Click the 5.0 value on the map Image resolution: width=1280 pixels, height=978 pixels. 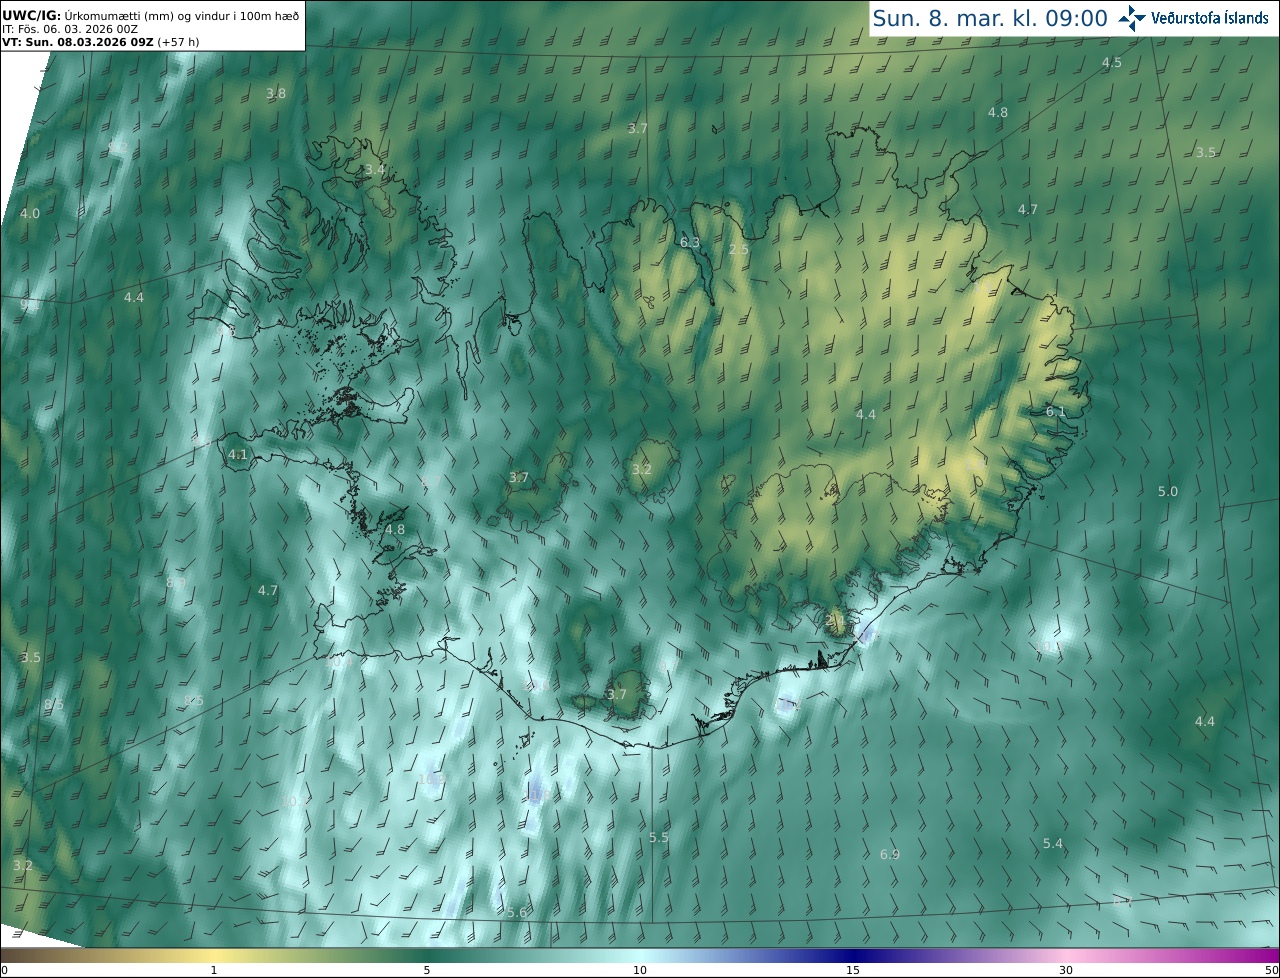click(1168, 491)
